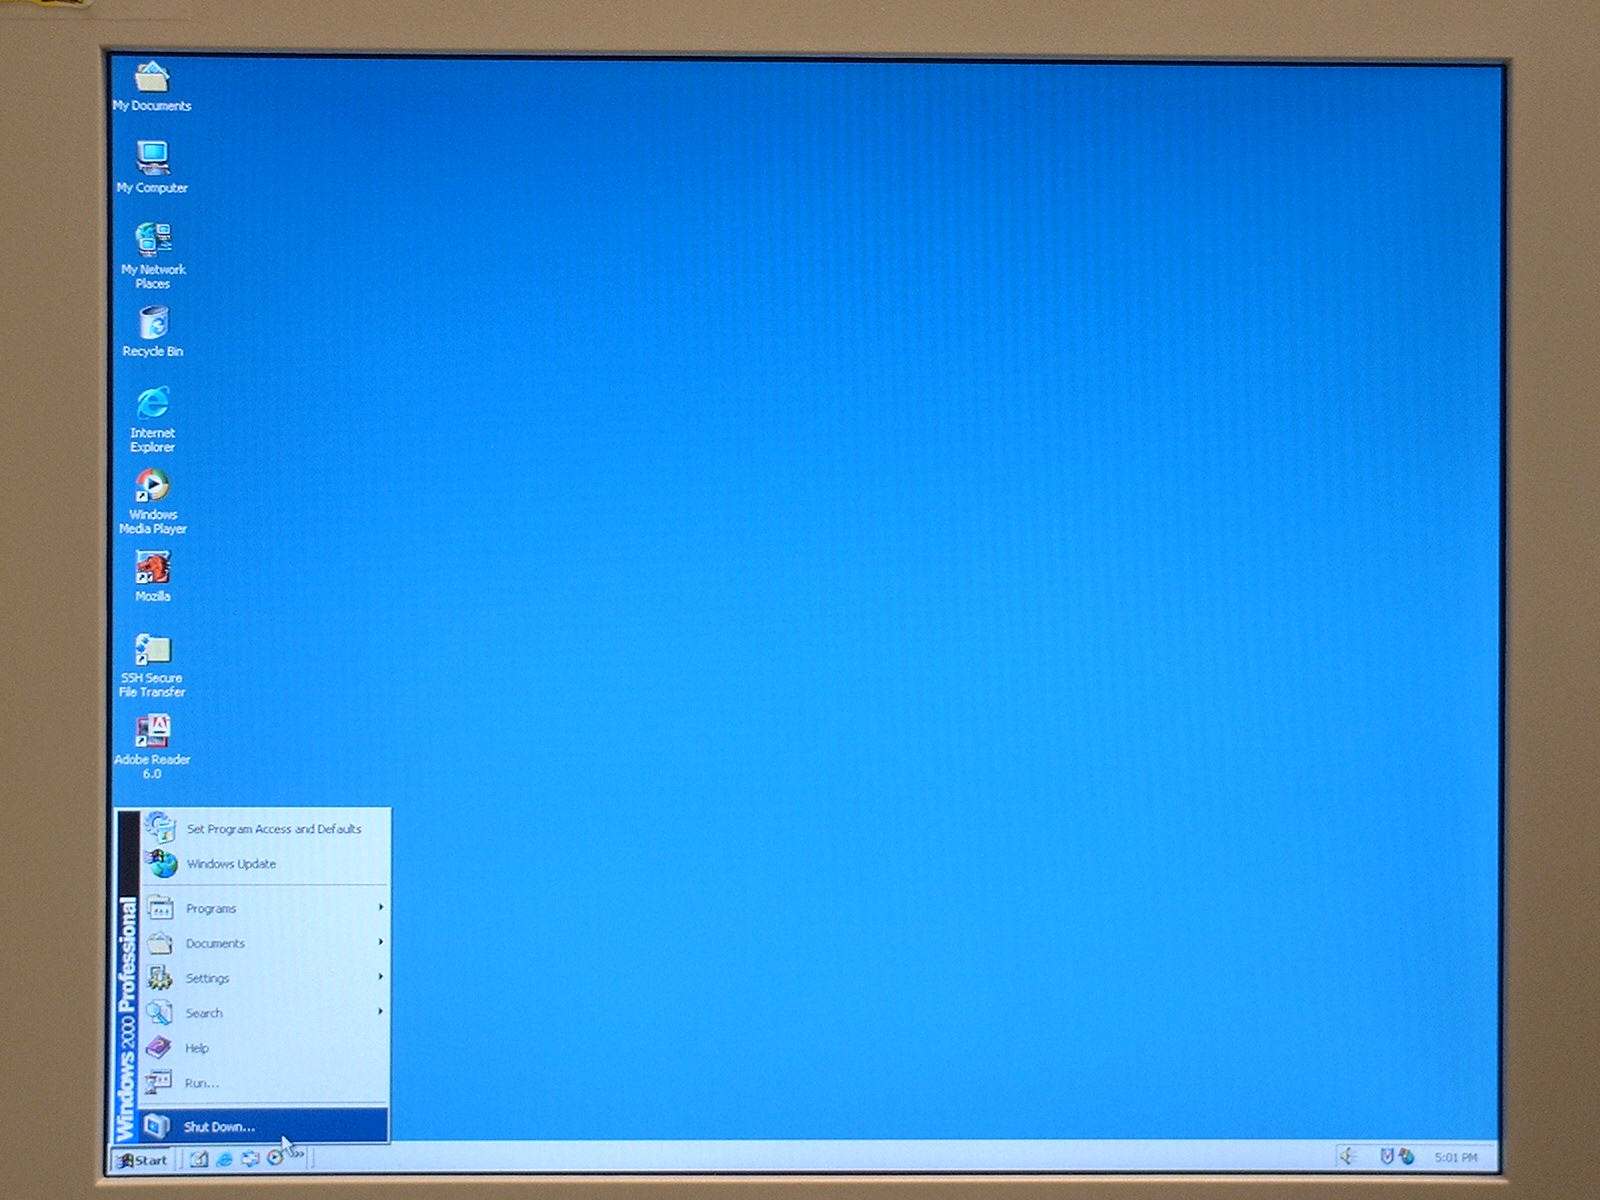Click the Start button

coord(142,1160)
